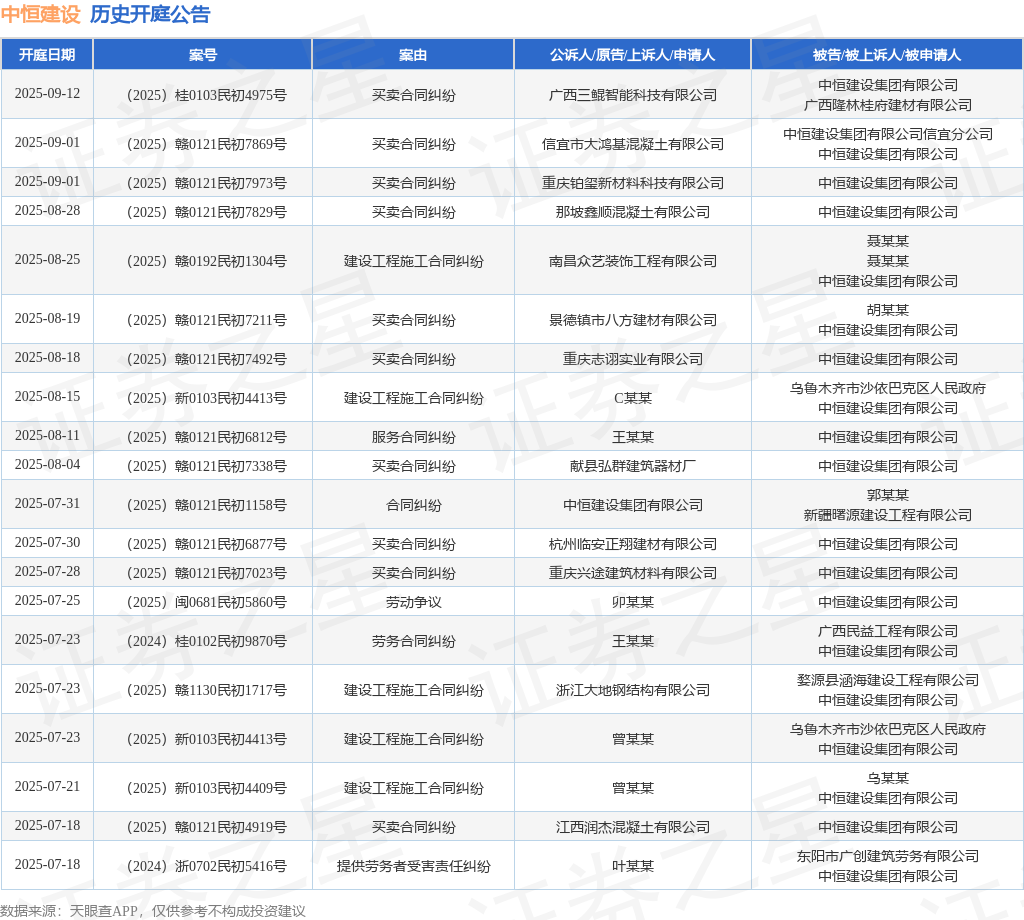Click date cell 2025-07-31
Image resolution: width=1024 pixels, height=920 pixels.
(47, 503)
